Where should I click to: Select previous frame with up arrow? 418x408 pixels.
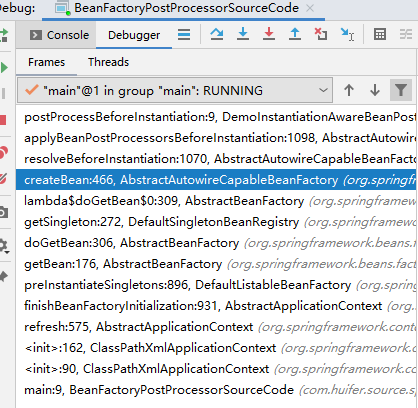click(x=349, y=90)
